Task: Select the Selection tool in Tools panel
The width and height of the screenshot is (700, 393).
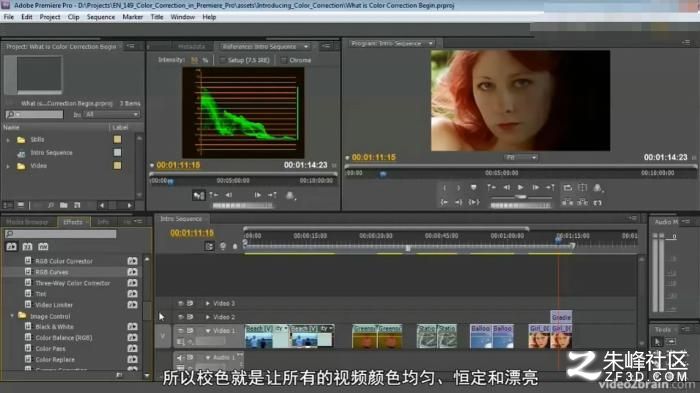Action: [x=657, y=342]
